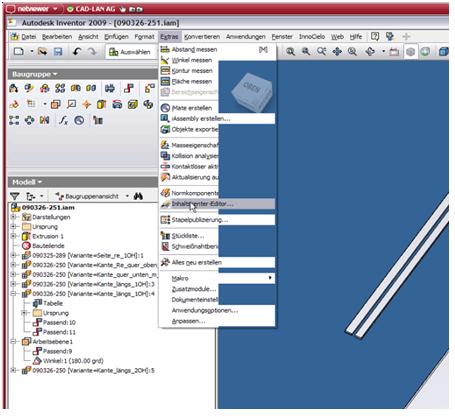The width and height of the screenshot is (455, 417).
Task: Click the Redo arrow icon
Action: [x=92, y=52]
